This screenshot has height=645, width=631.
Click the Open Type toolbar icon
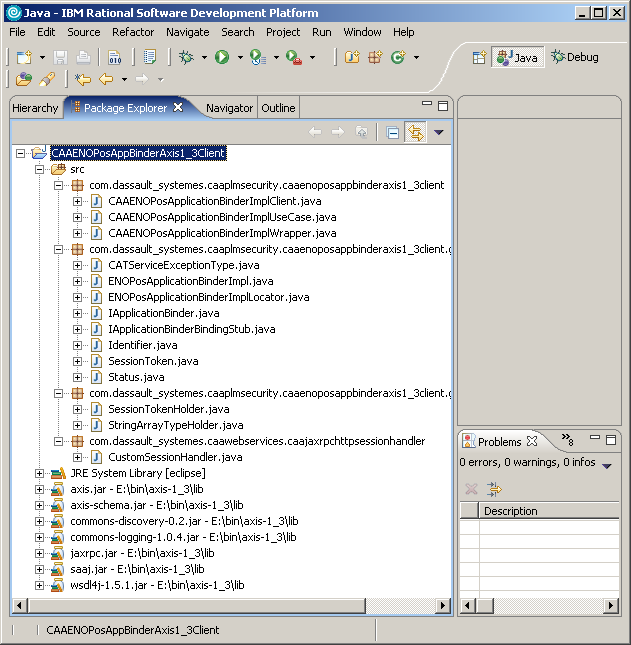coord(23,79)
